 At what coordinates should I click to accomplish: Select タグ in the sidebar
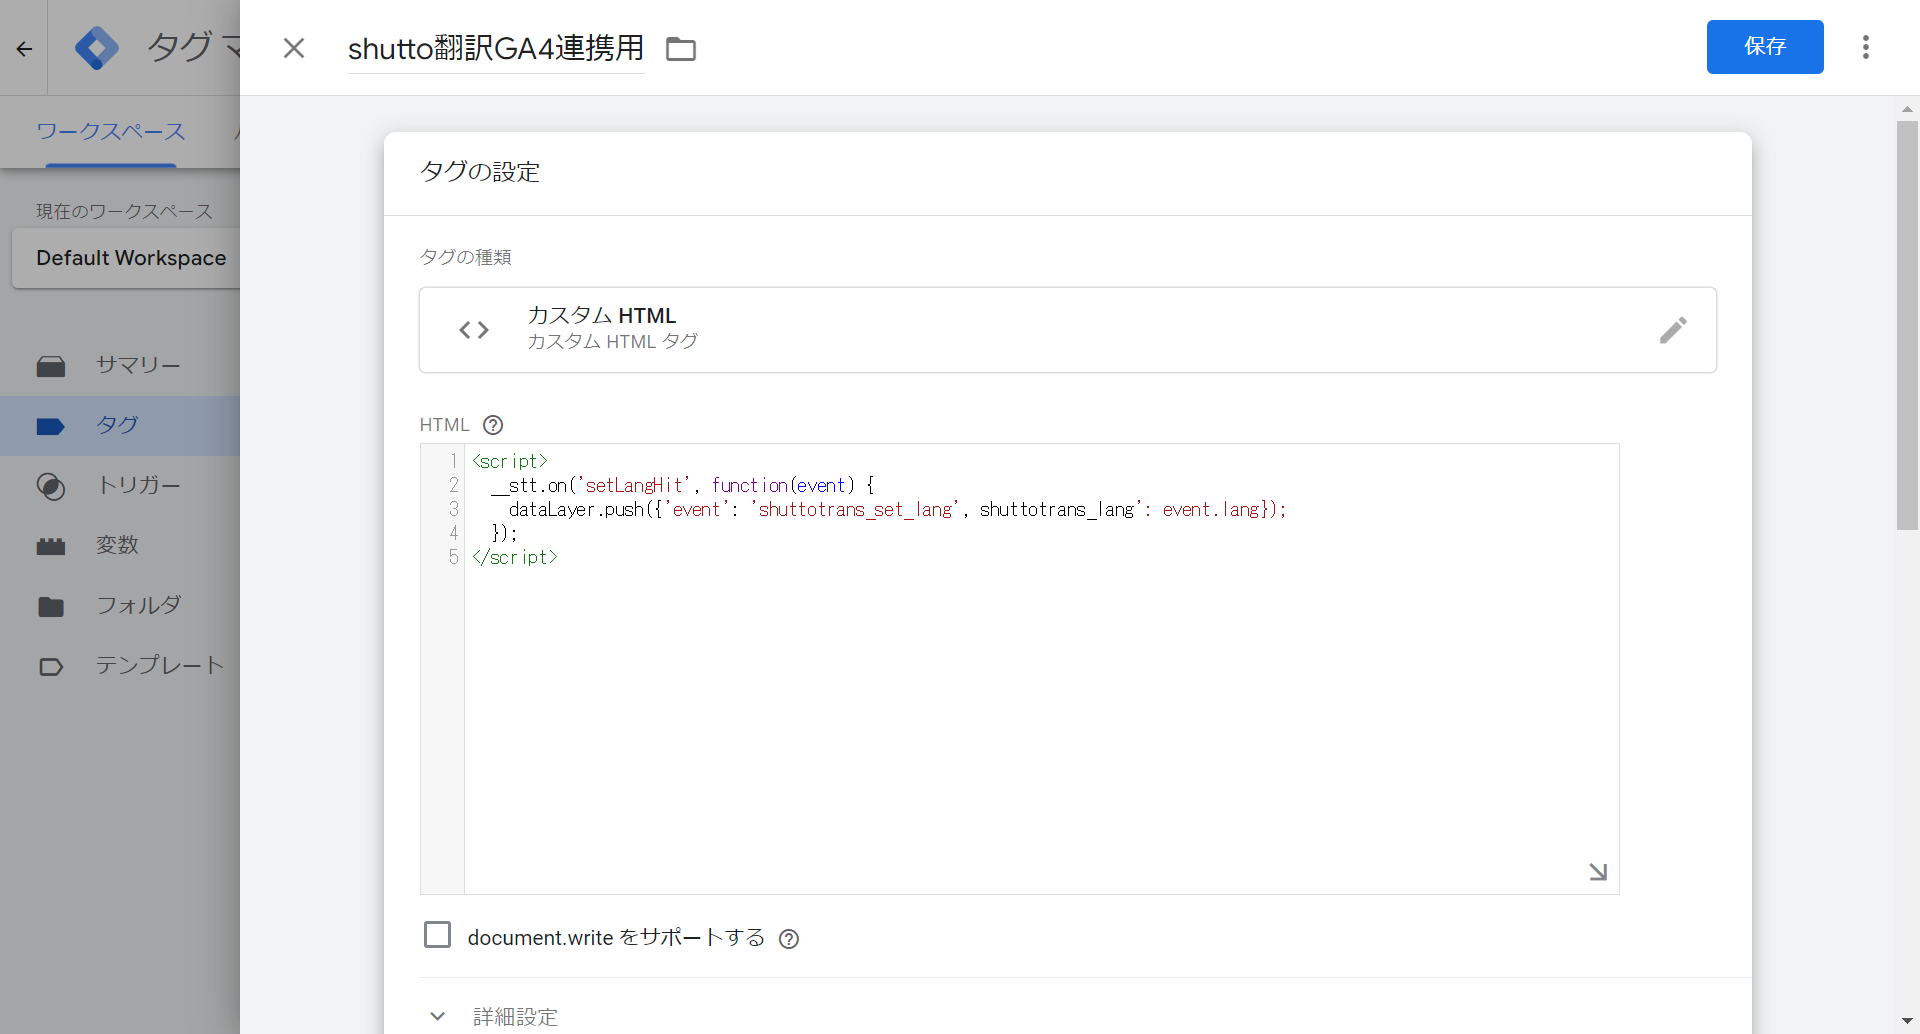[x=120, y=425]
